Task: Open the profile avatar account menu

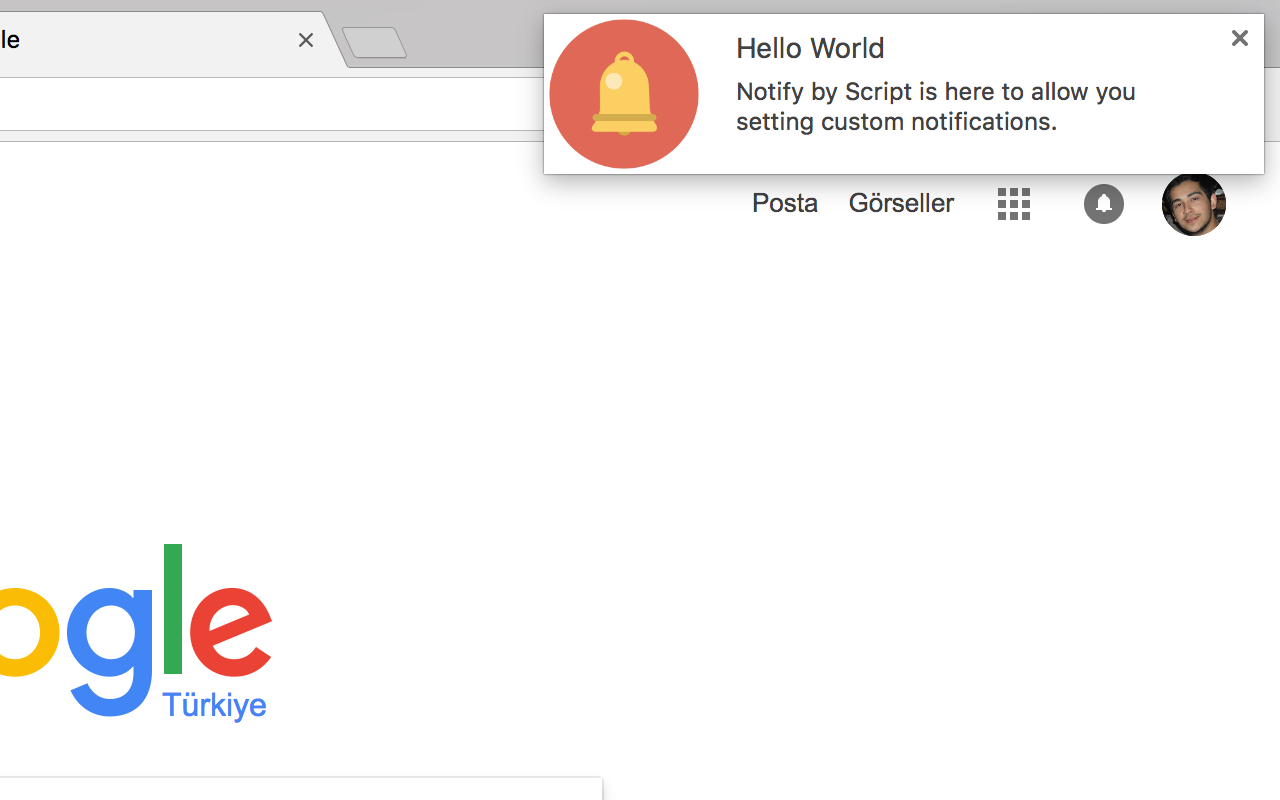Action: click(1193, 204)
